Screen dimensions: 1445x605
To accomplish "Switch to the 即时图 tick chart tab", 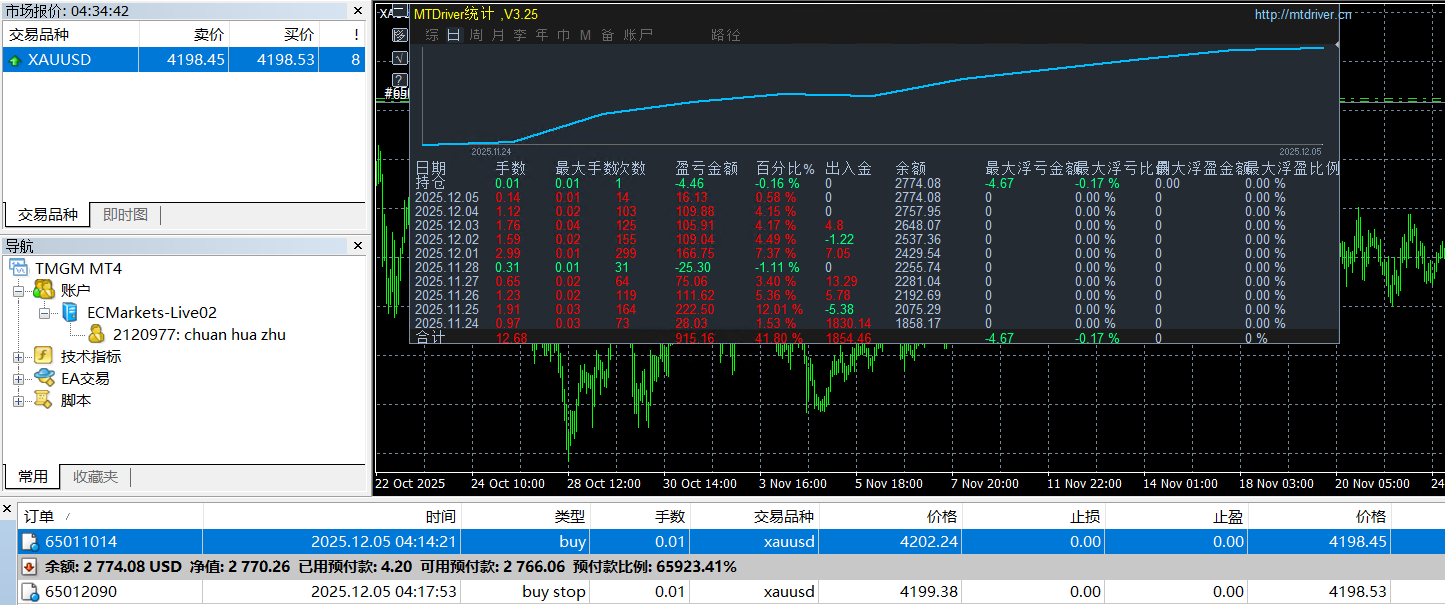I will click(125, 215).
